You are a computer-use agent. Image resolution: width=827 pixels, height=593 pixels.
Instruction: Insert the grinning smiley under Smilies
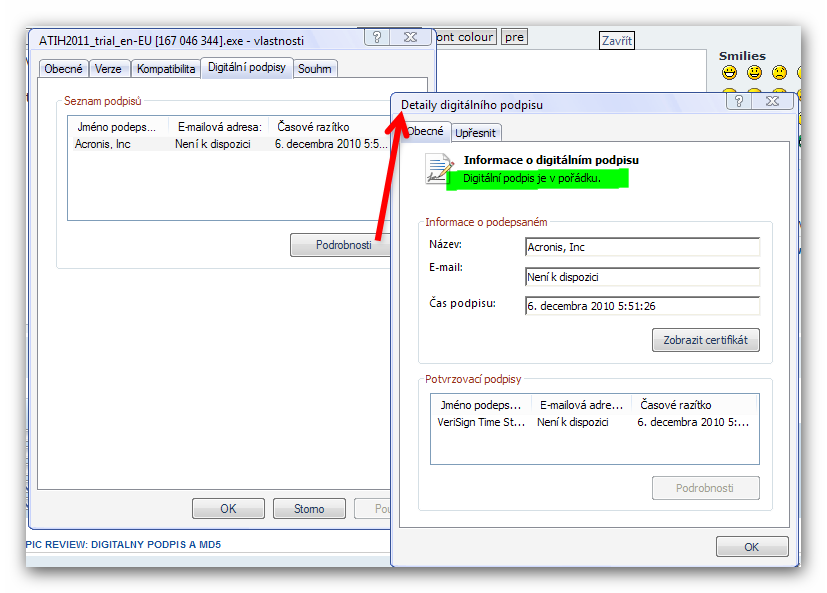(x=729, y=72)
